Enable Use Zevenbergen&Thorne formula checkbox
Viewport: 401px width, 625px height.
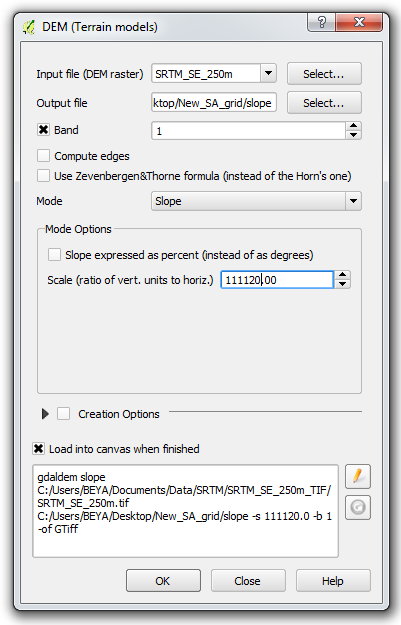click(43, 176)
